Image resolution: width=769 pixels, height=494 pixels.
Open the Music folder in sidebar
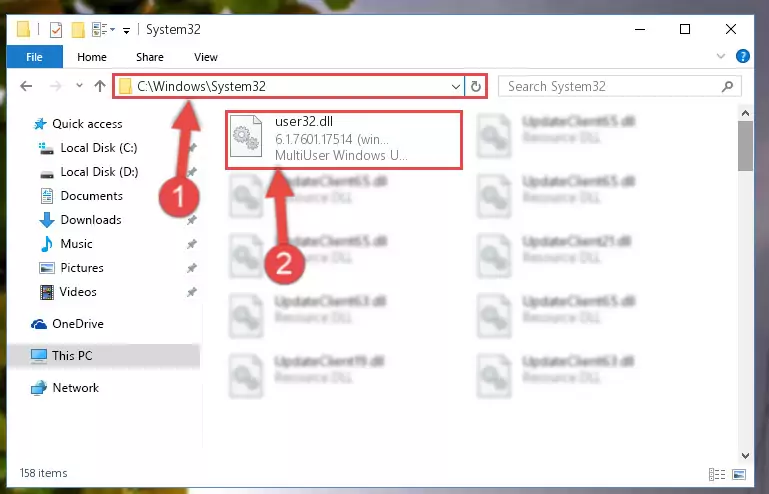click(76, 244)
